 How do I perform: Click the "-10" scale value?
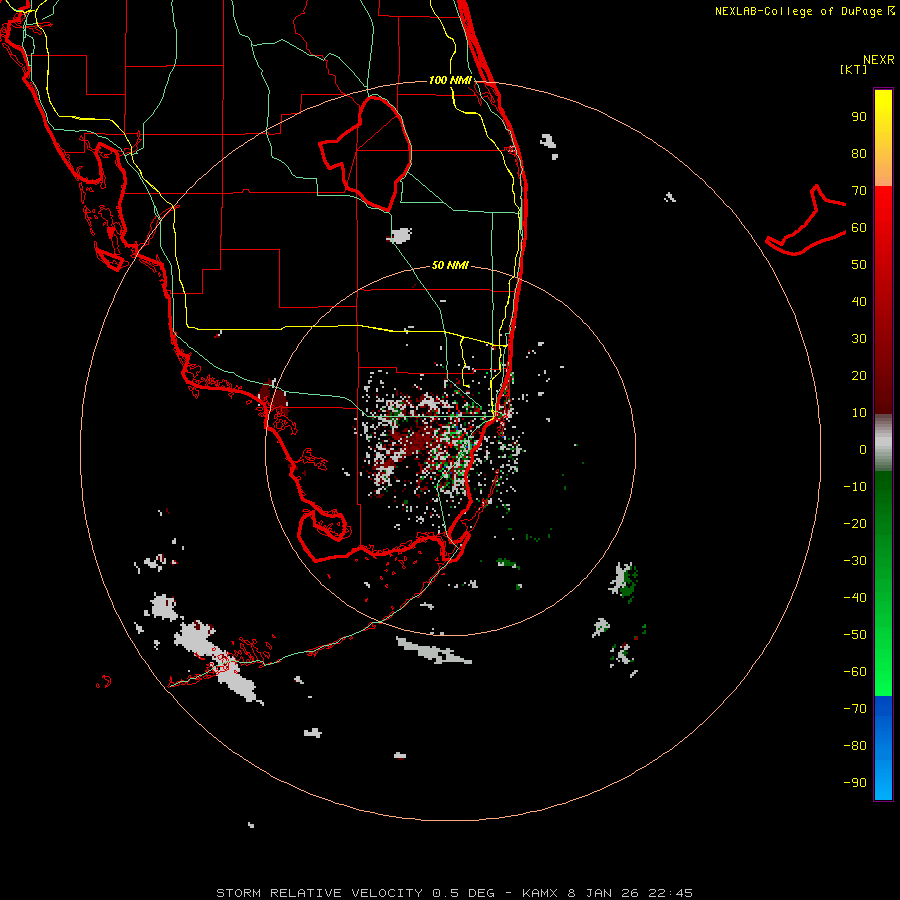[855, 487]
